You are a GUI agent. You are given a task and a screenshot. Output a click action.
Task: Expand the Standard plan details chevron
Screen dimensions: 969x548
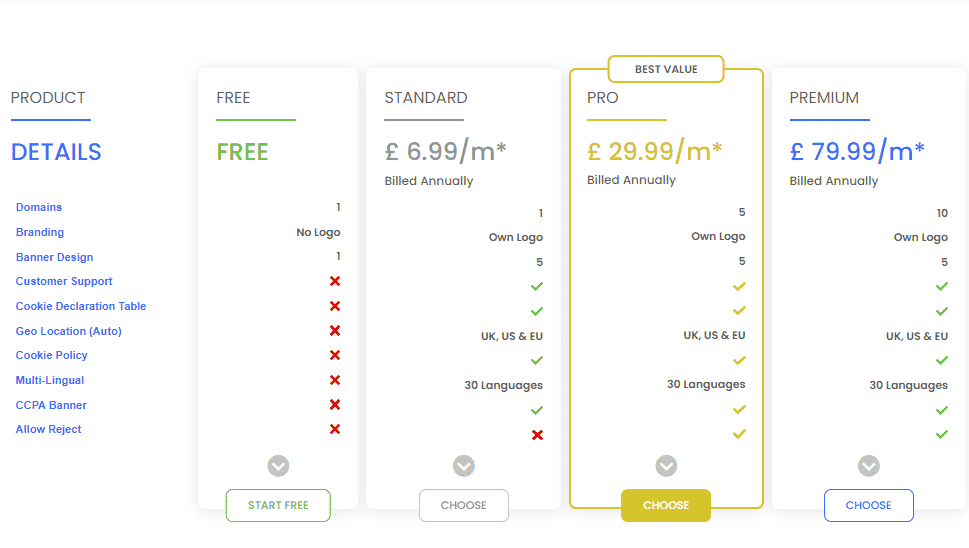(x=463, y=466)
